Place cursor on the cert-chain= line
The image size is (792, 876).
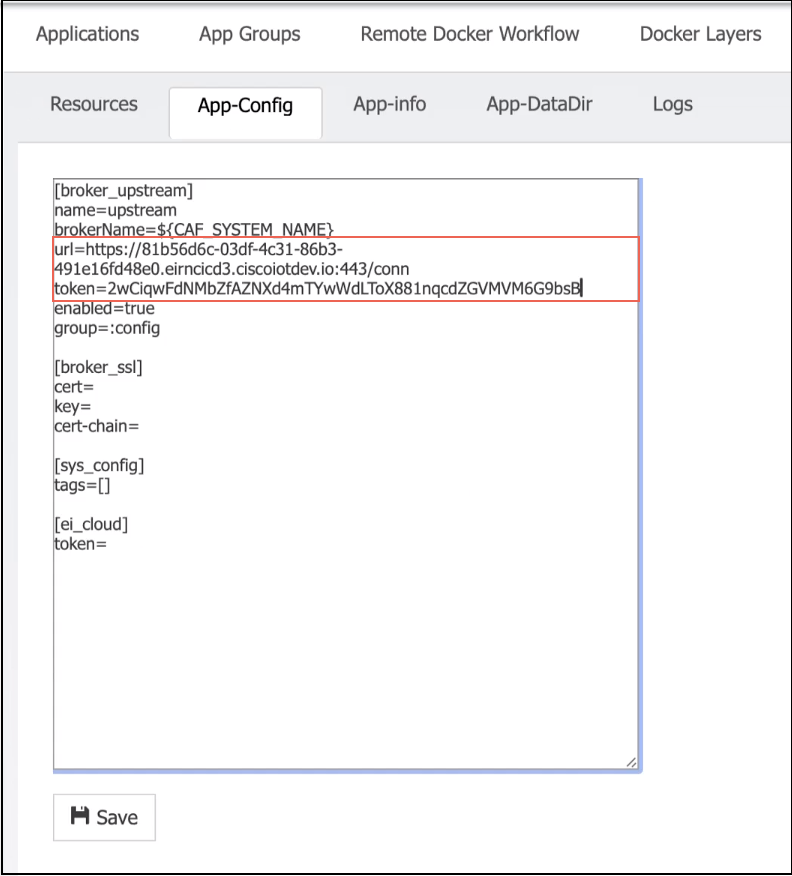click(97, 426)
